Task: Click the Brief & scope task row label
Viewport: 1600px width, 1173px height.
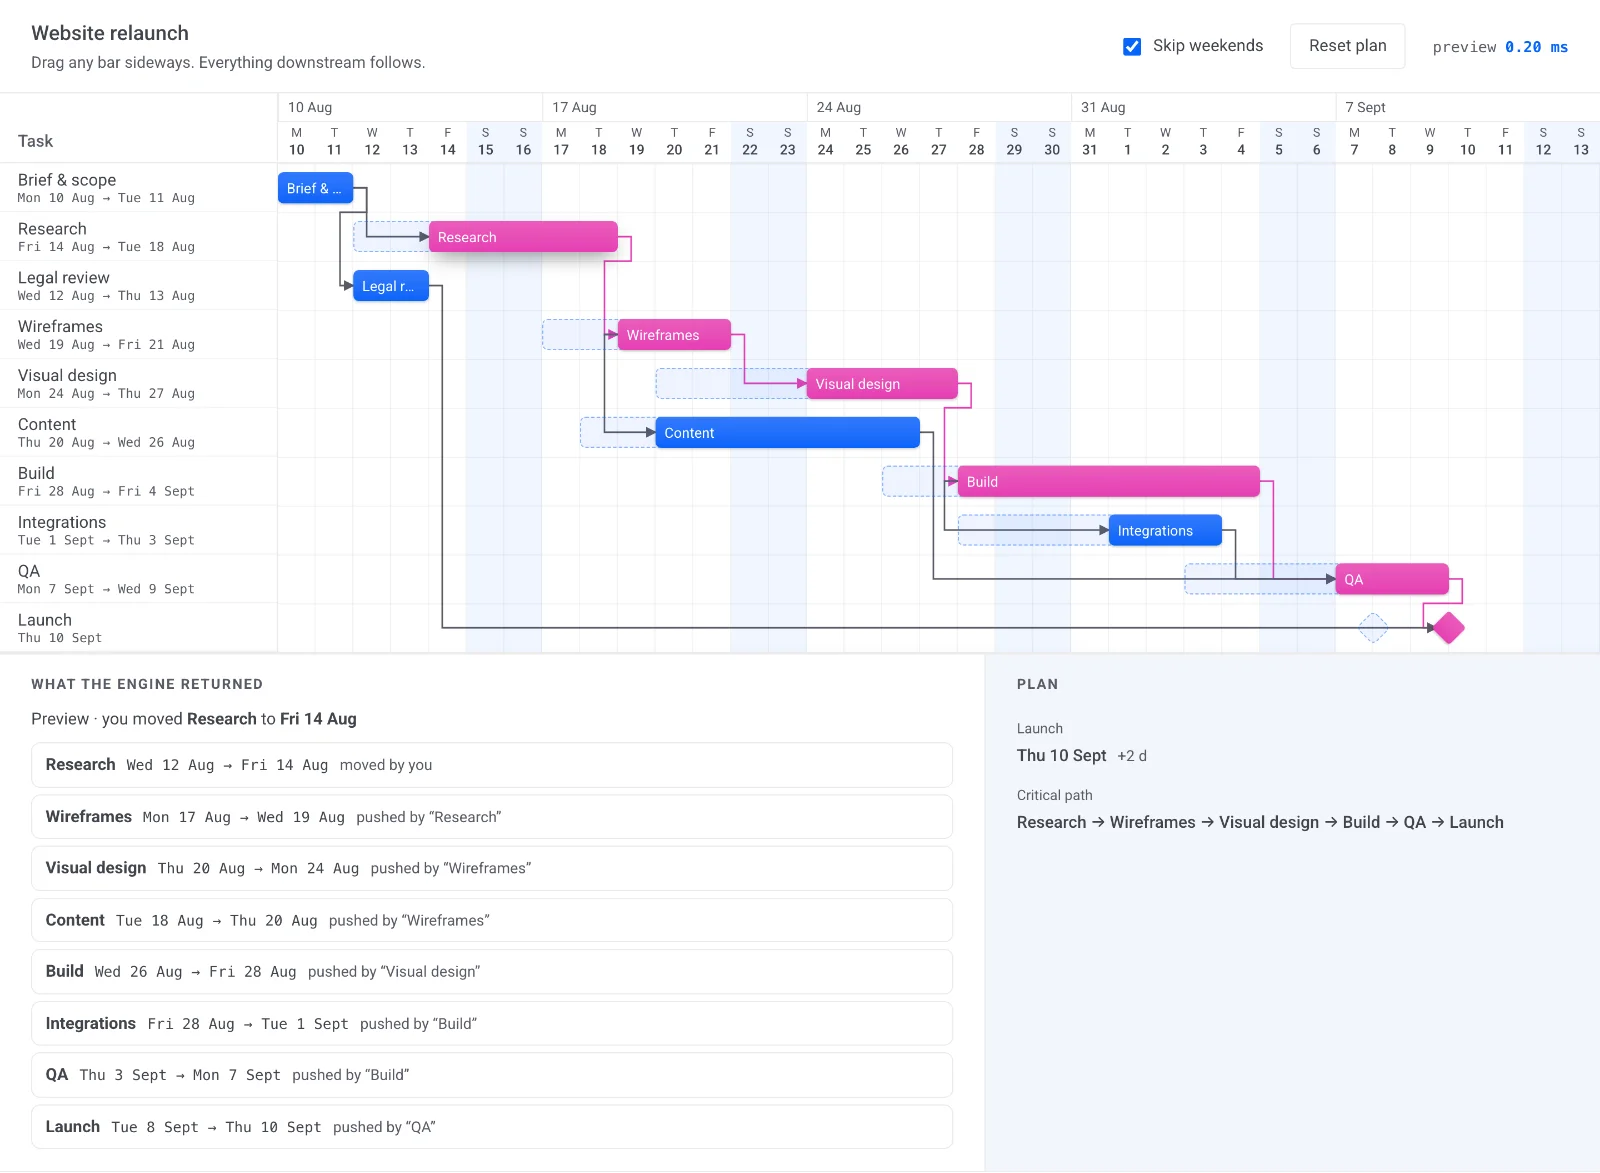Action: click(138, 188)
